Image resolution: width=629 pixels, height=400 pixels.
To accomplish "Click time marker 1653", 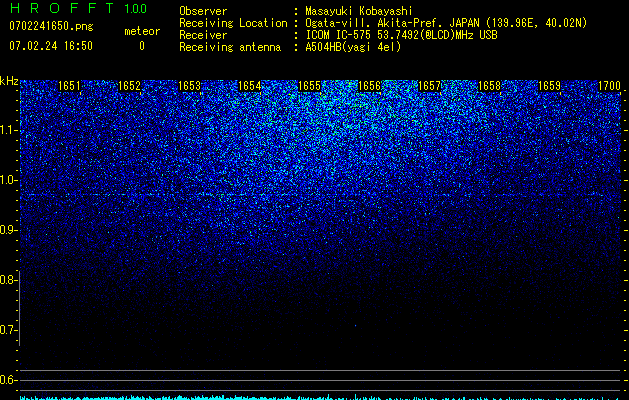I will 189,86.
